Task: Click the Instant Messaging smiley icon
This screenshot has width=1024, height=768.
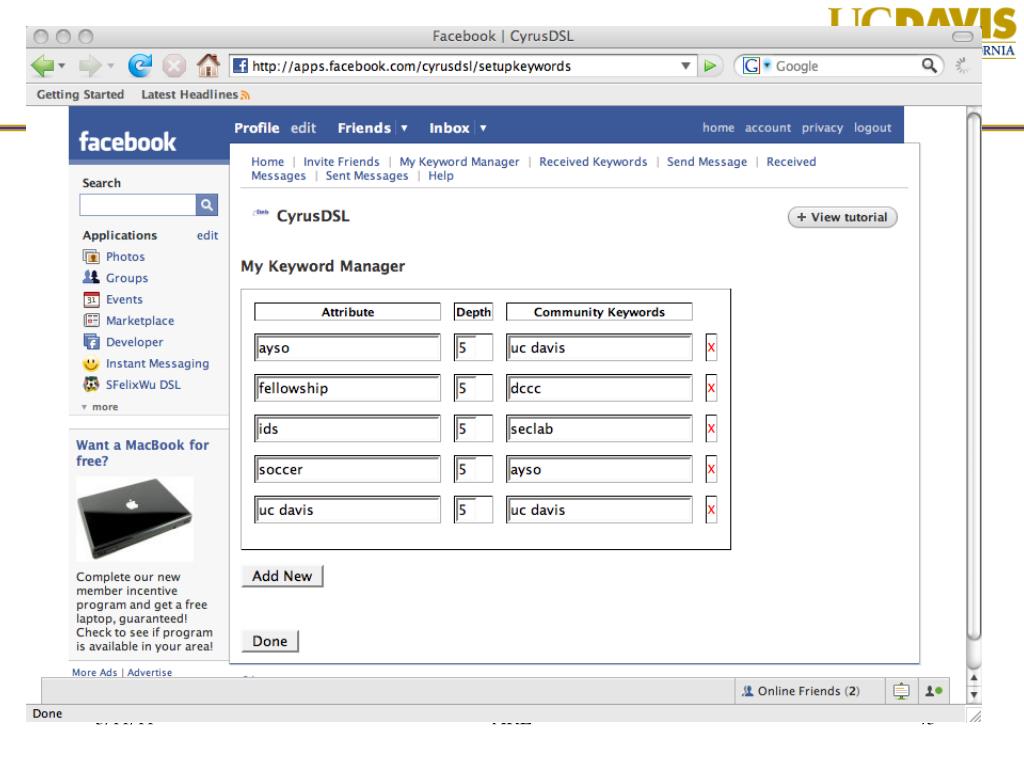Action: click(90, 363)
